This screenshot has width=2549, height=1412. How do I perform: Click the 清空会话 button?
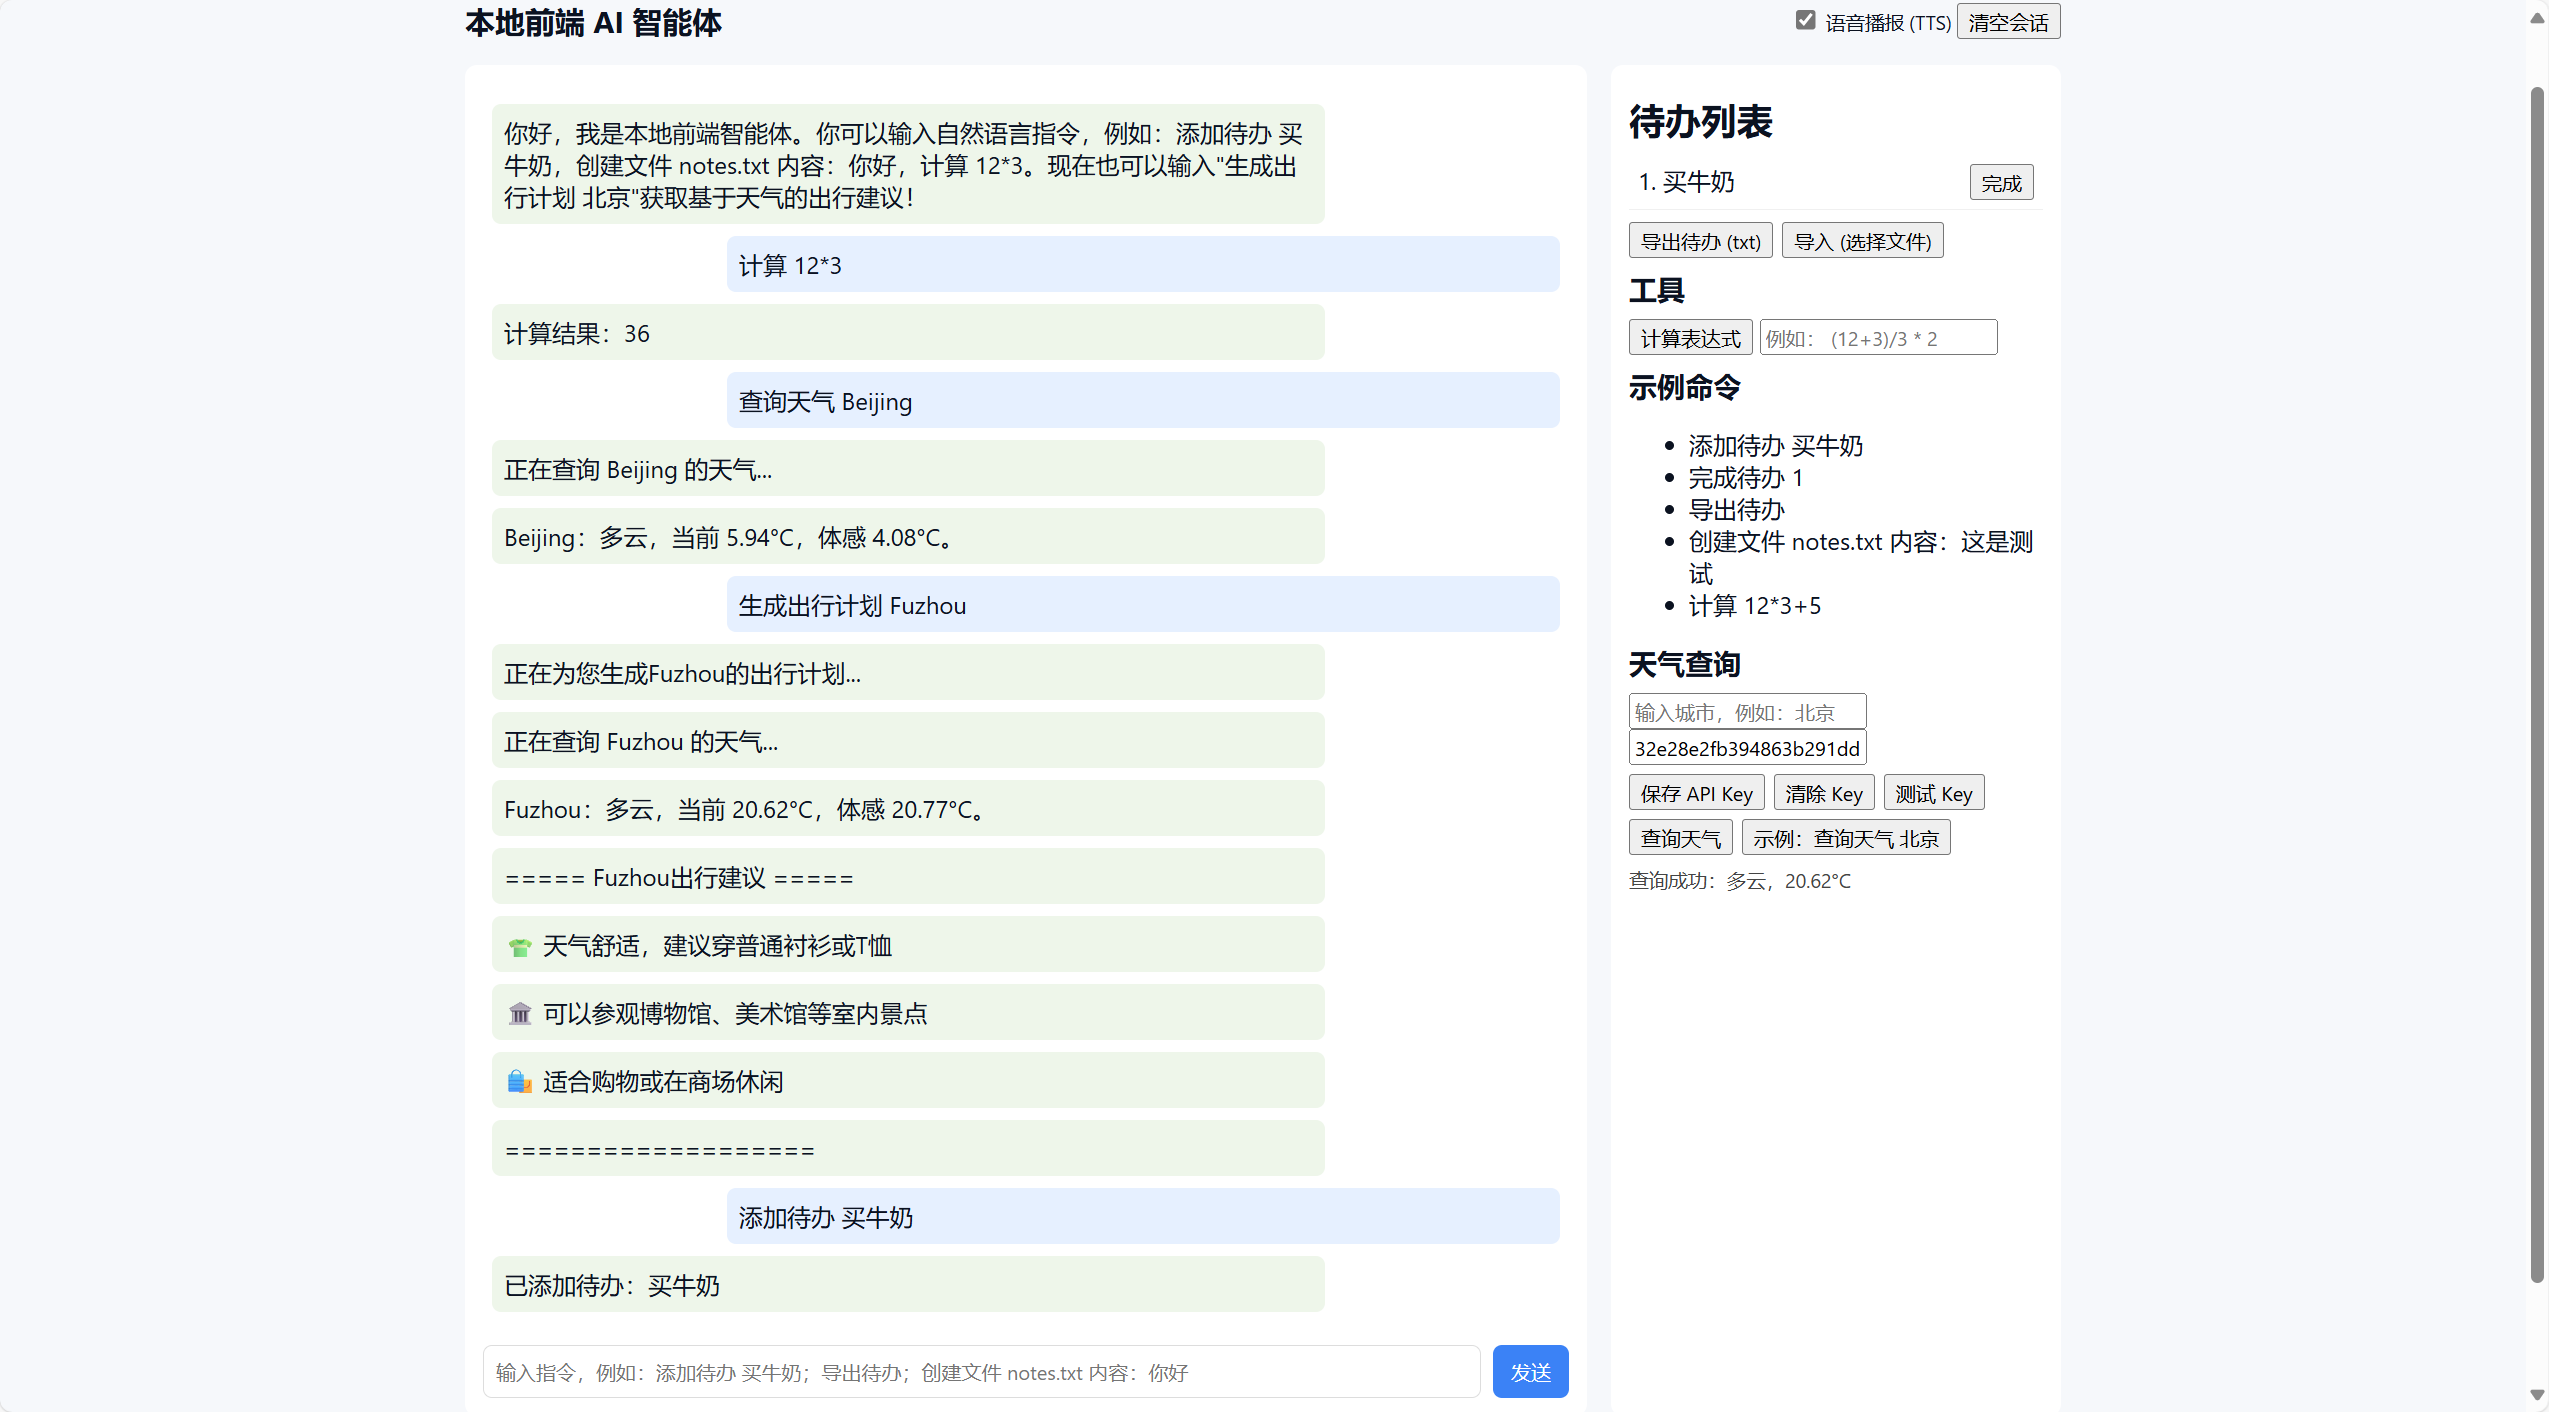coord(2008,21)
